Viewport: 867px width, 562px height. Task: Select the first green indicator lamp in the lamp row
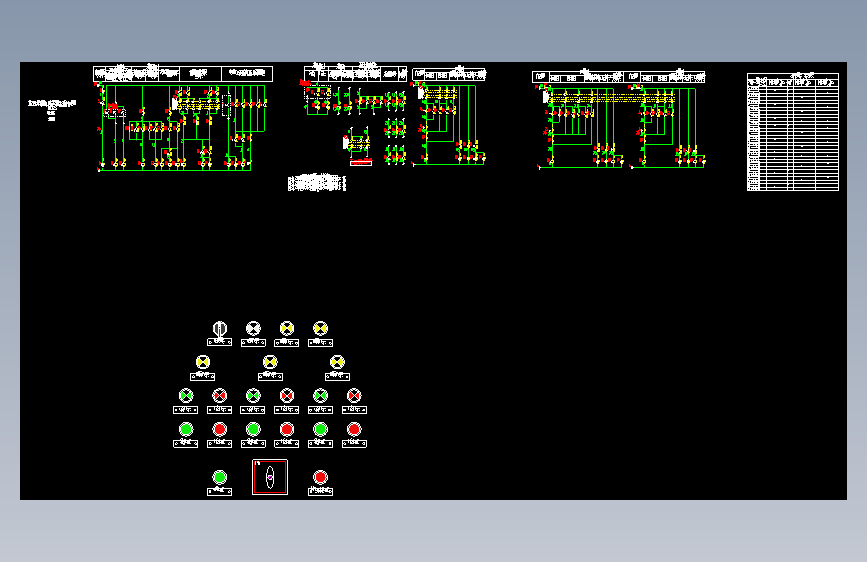click(186, 396)
